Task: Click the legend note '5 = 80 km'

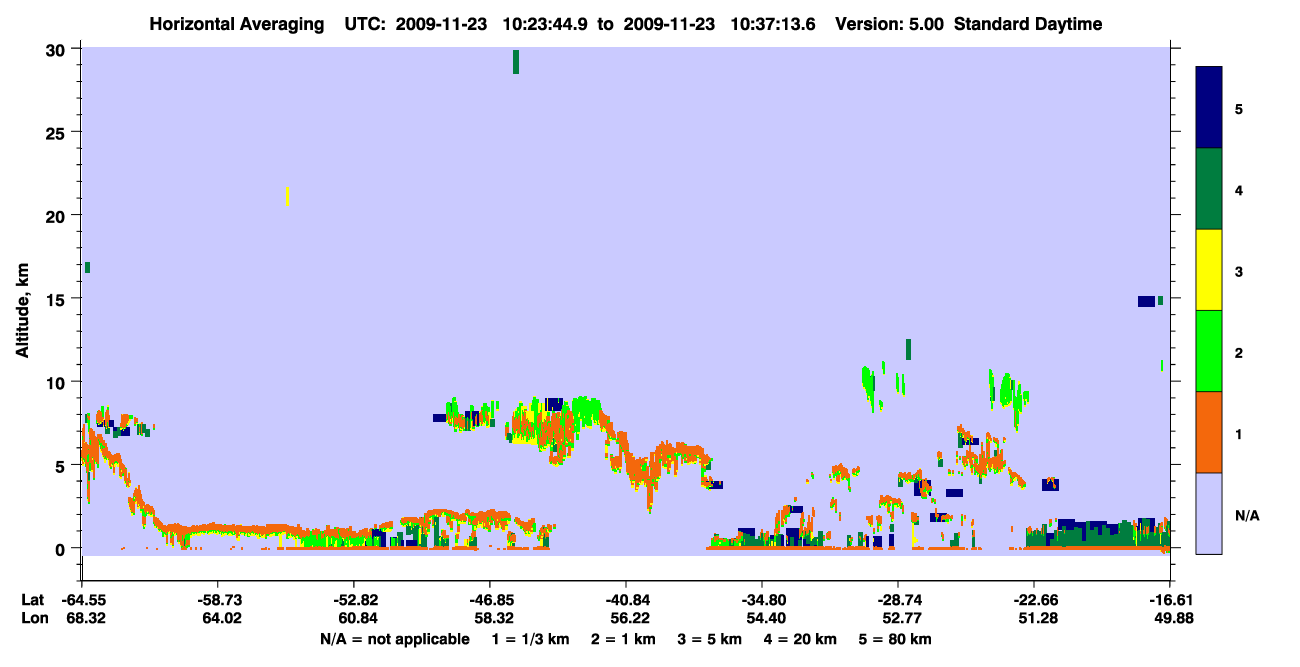Action: pos(895,639)
